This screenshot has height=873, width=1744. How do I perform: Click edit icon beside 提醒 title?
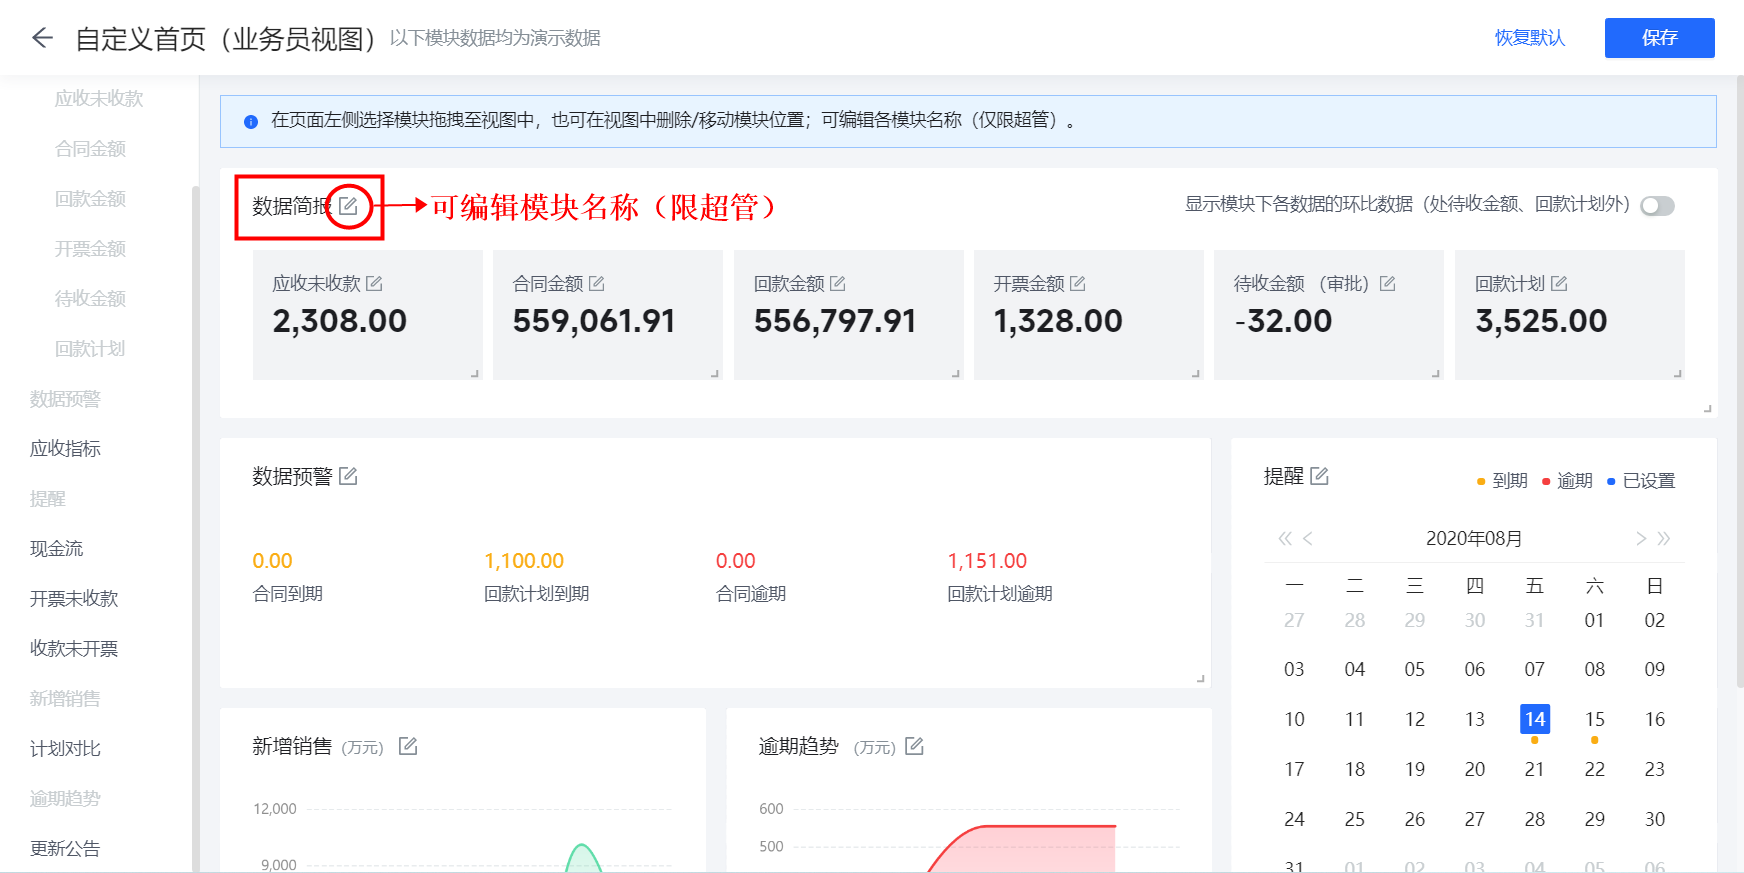pos(1319,476)
